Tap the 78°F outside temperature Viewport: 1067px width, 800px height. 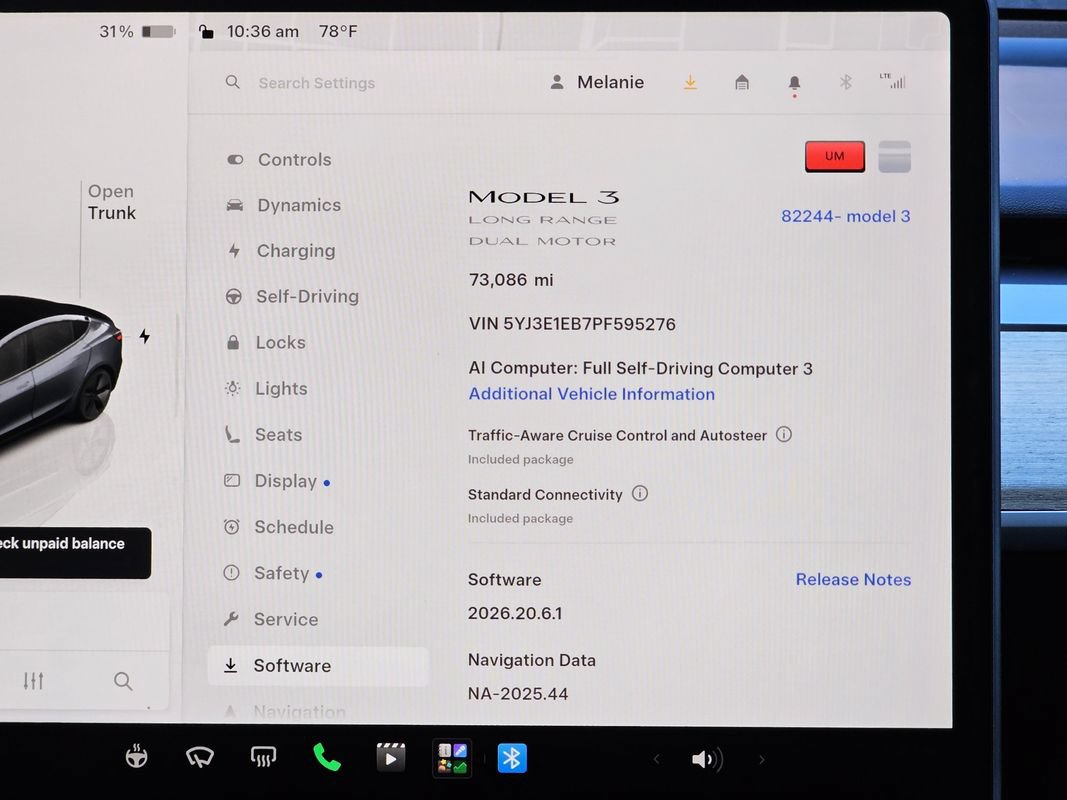tap(338, 31)
